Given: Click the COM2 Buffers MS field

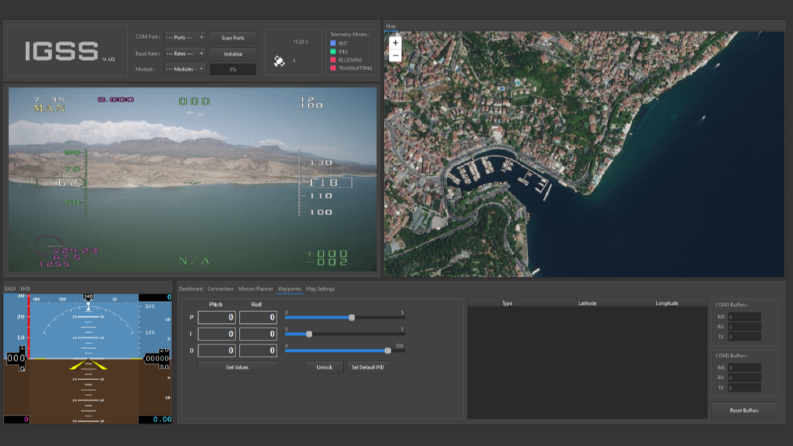Looking at the screenshot, I should (x=744, y=368).
